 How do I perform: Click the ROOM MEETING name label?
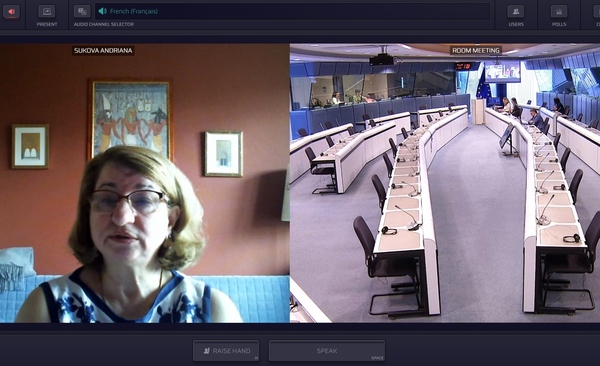476,51
